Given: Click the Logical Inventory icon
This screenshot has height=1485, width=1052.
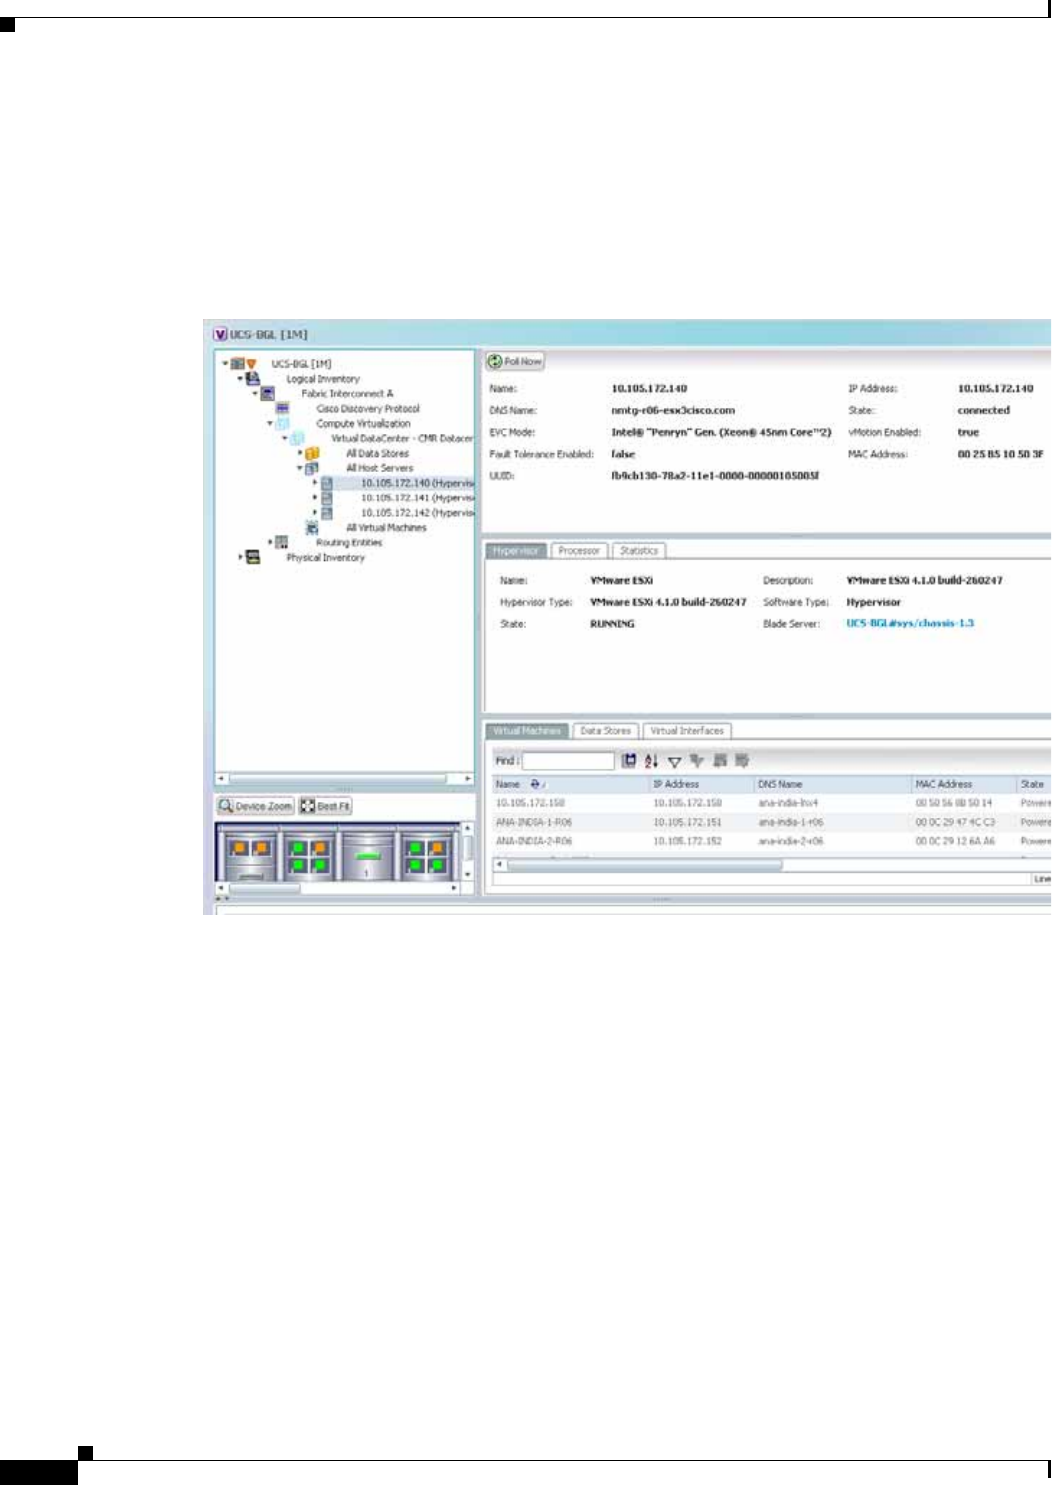Looking at the screenshot, I should click(253, 379).
